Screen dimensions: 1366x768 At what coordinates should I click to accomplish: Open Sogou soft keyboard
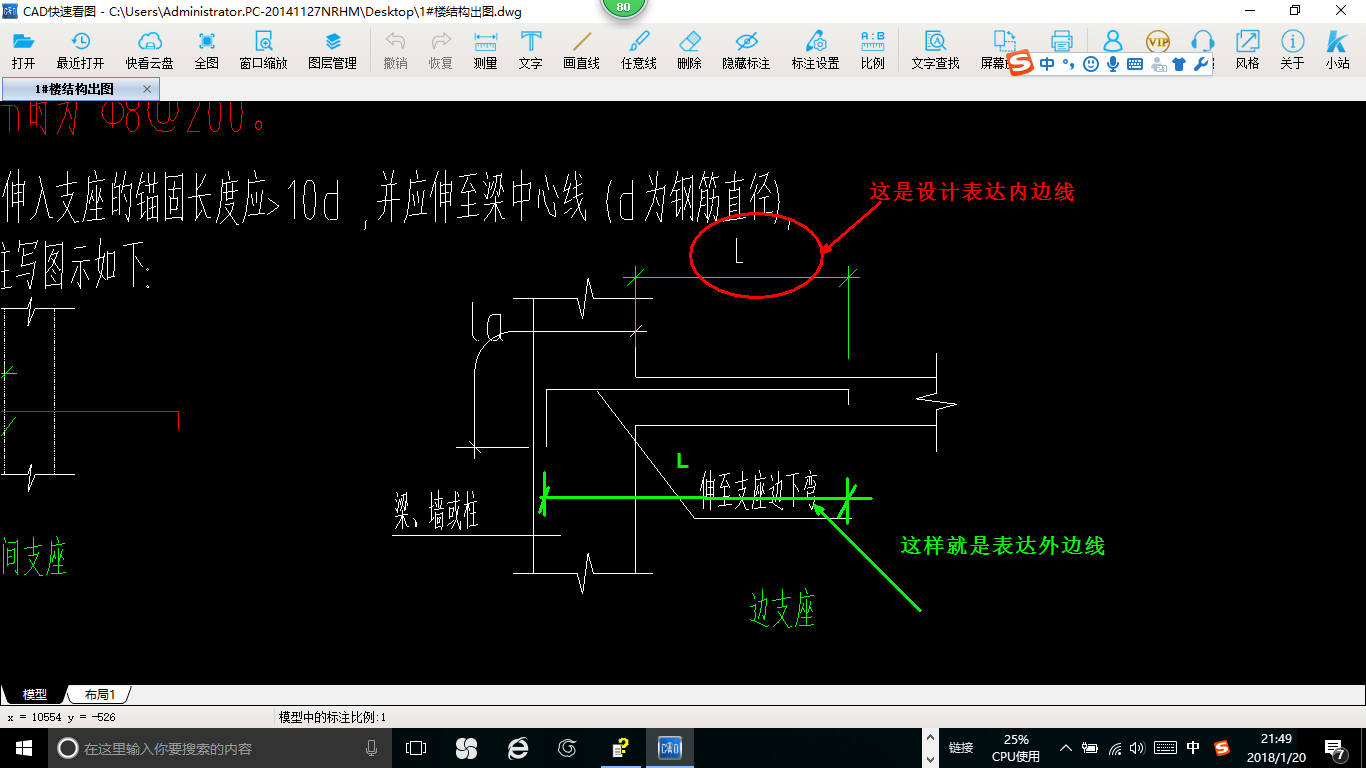pos(1135,64)
